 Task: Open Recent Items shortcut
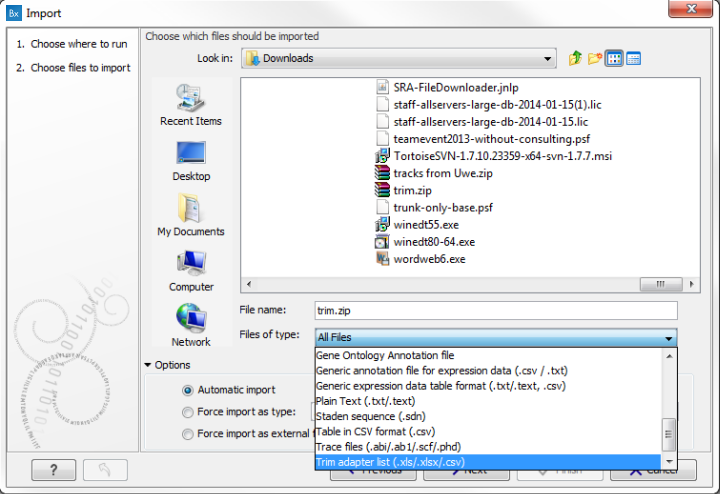click(x=191, y=106)
